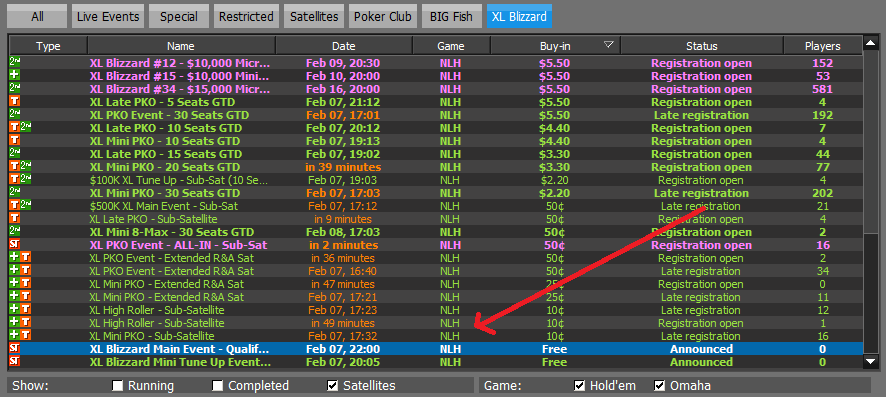
Task: Select XL Blizzard Main Event - Qualif... row
Action: [436, 349]
